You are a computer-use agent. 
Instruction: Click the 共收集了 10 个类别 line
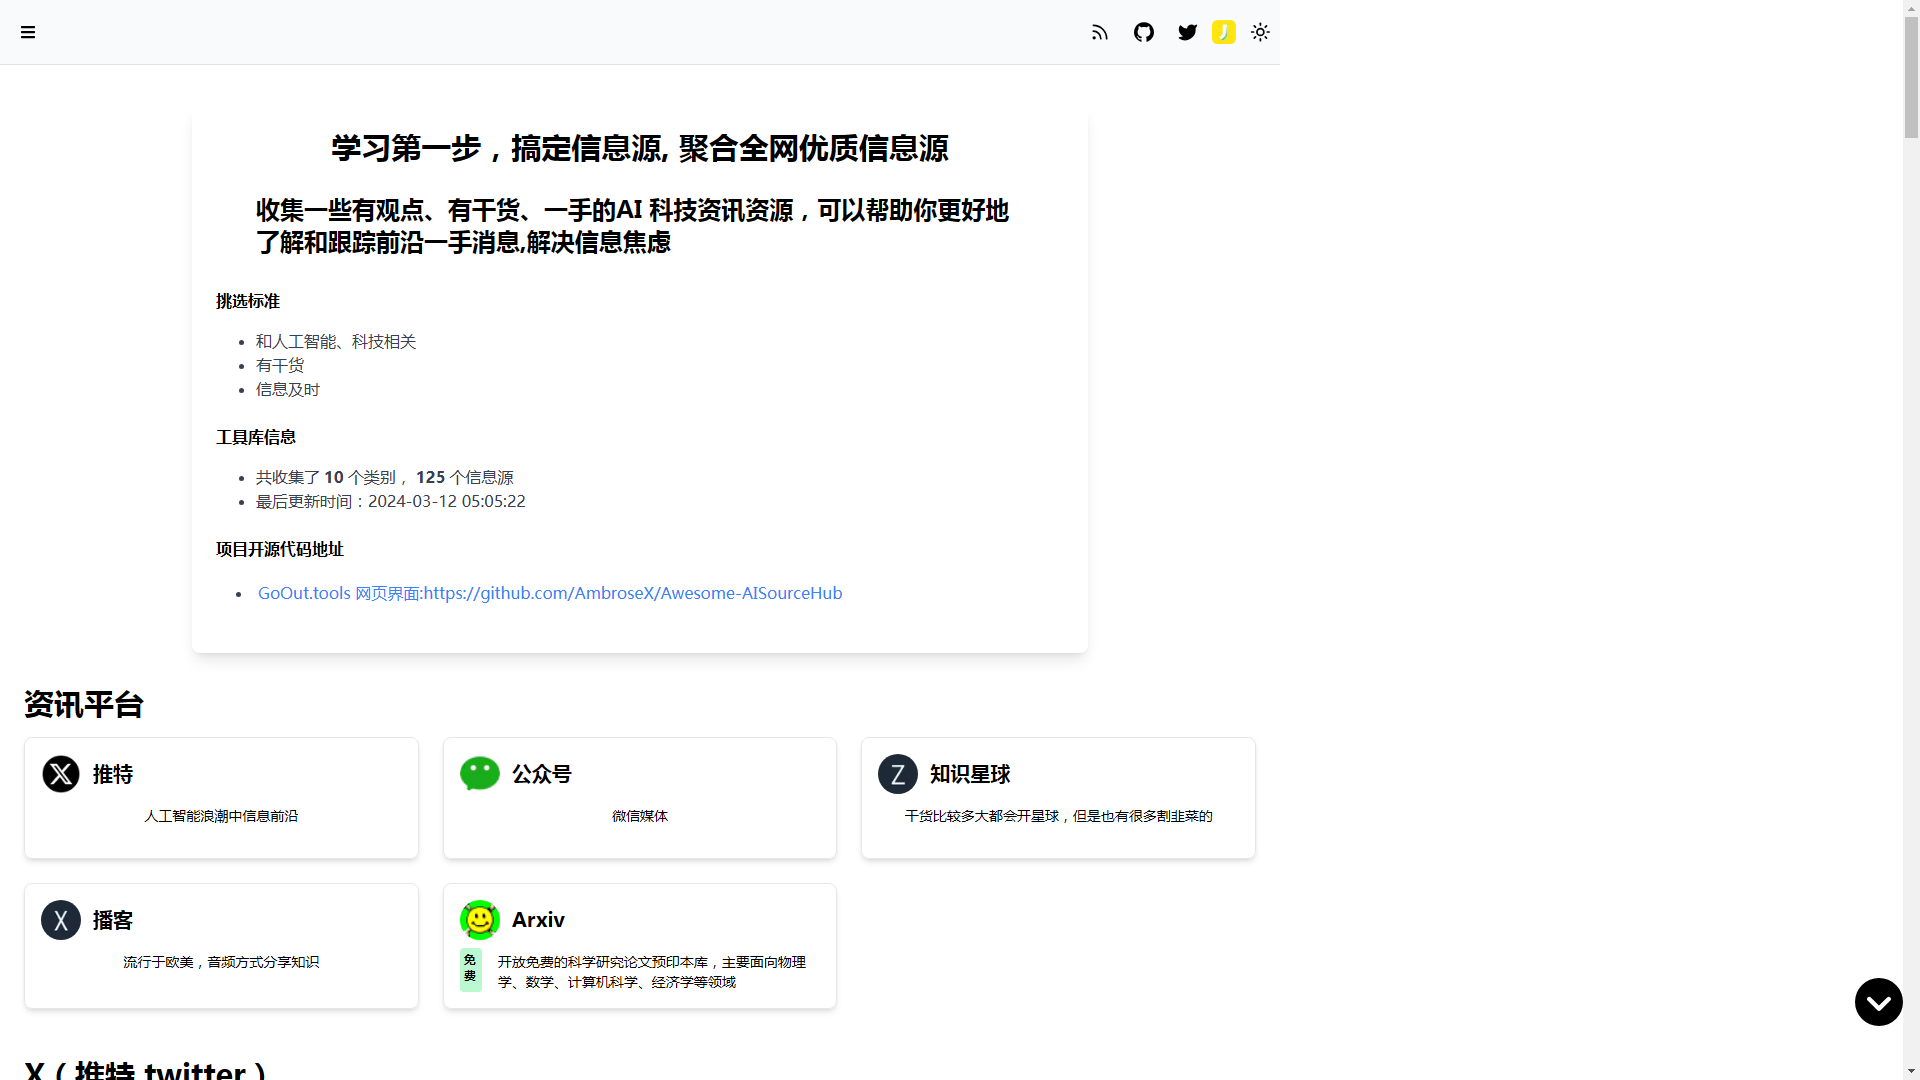click(385, 477)
